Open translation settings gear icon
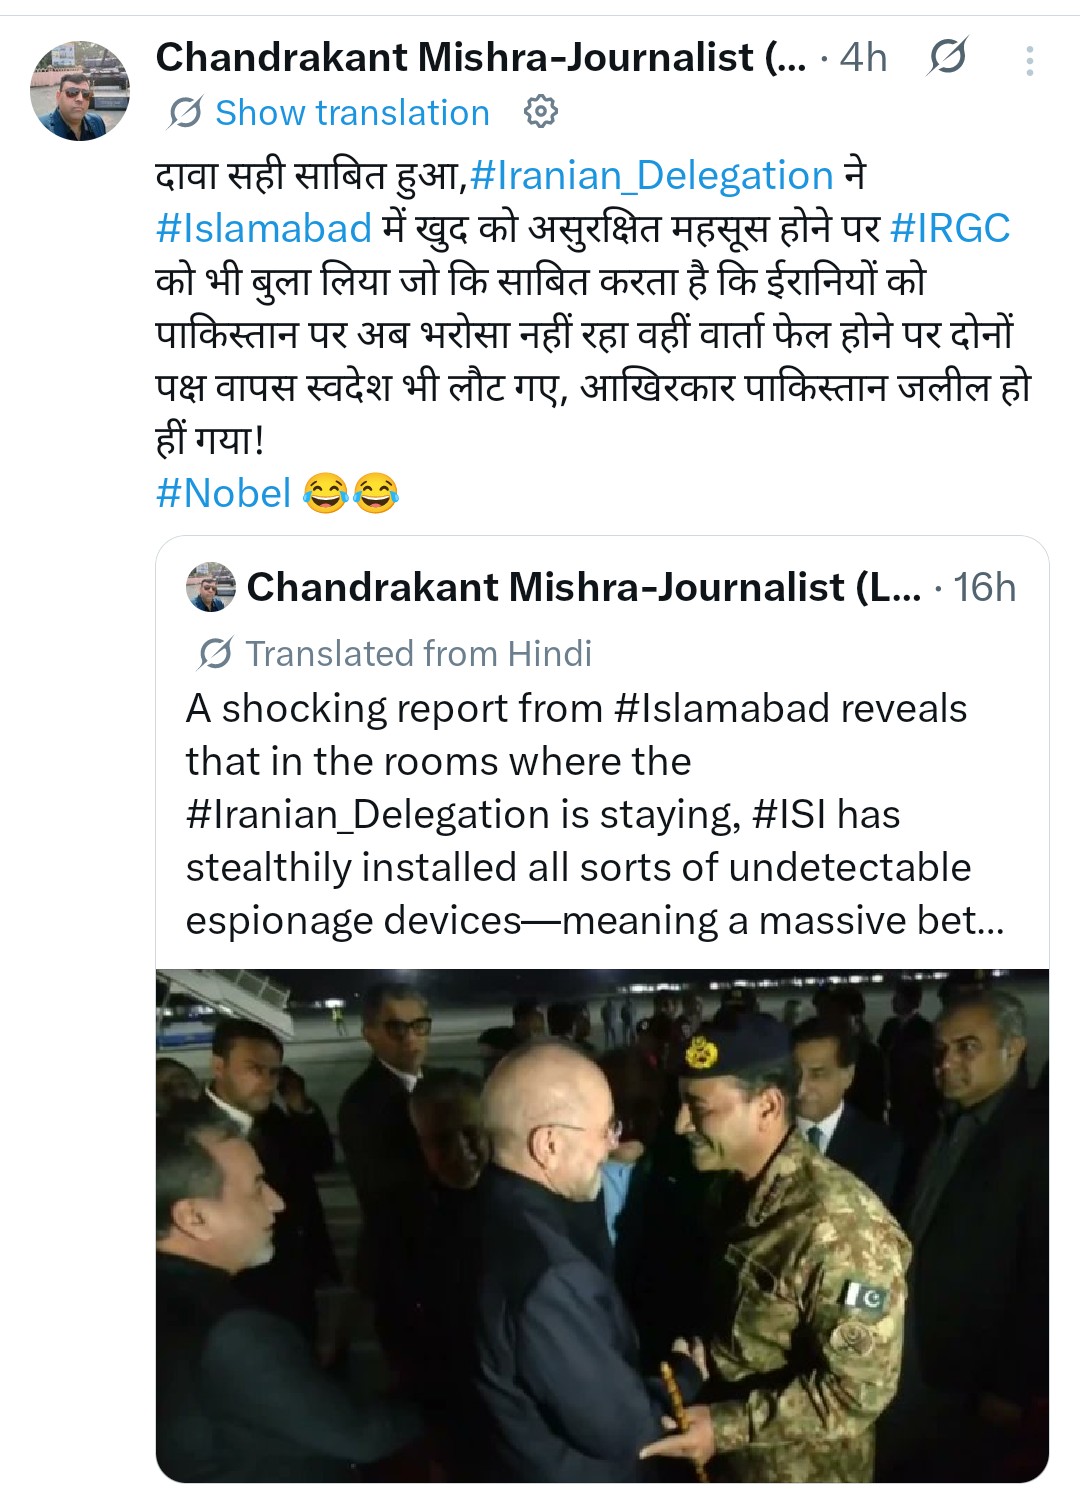Image resolution: width=1080 pixels, height=1496 pixels. (x=540, y=111)
